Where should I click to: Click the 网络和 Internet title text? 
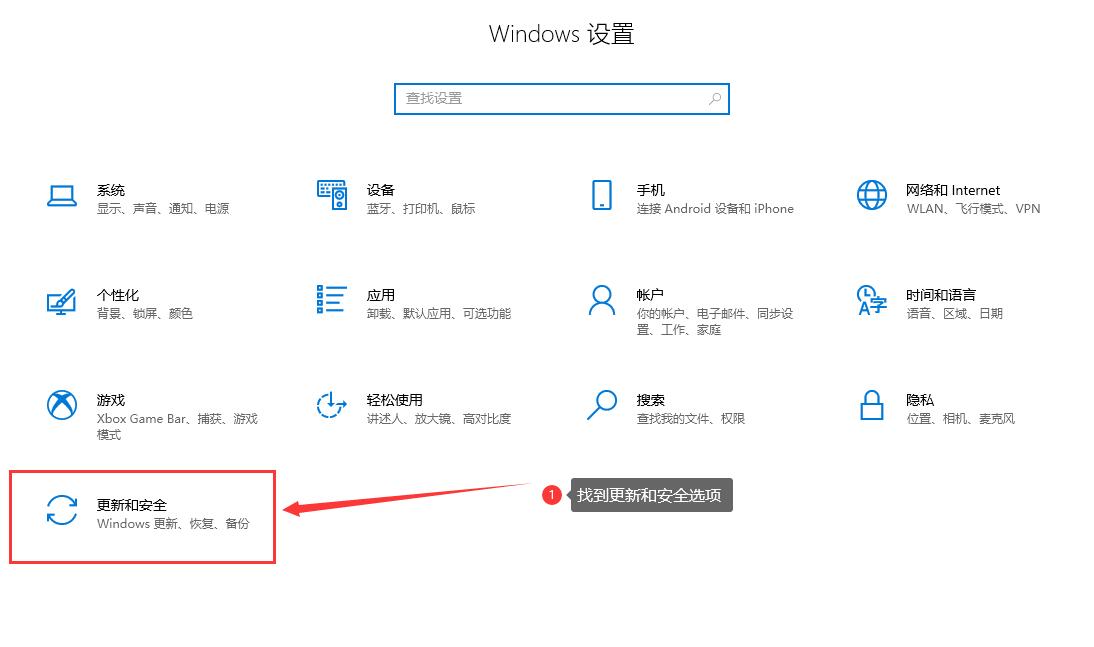pos(952,190)
